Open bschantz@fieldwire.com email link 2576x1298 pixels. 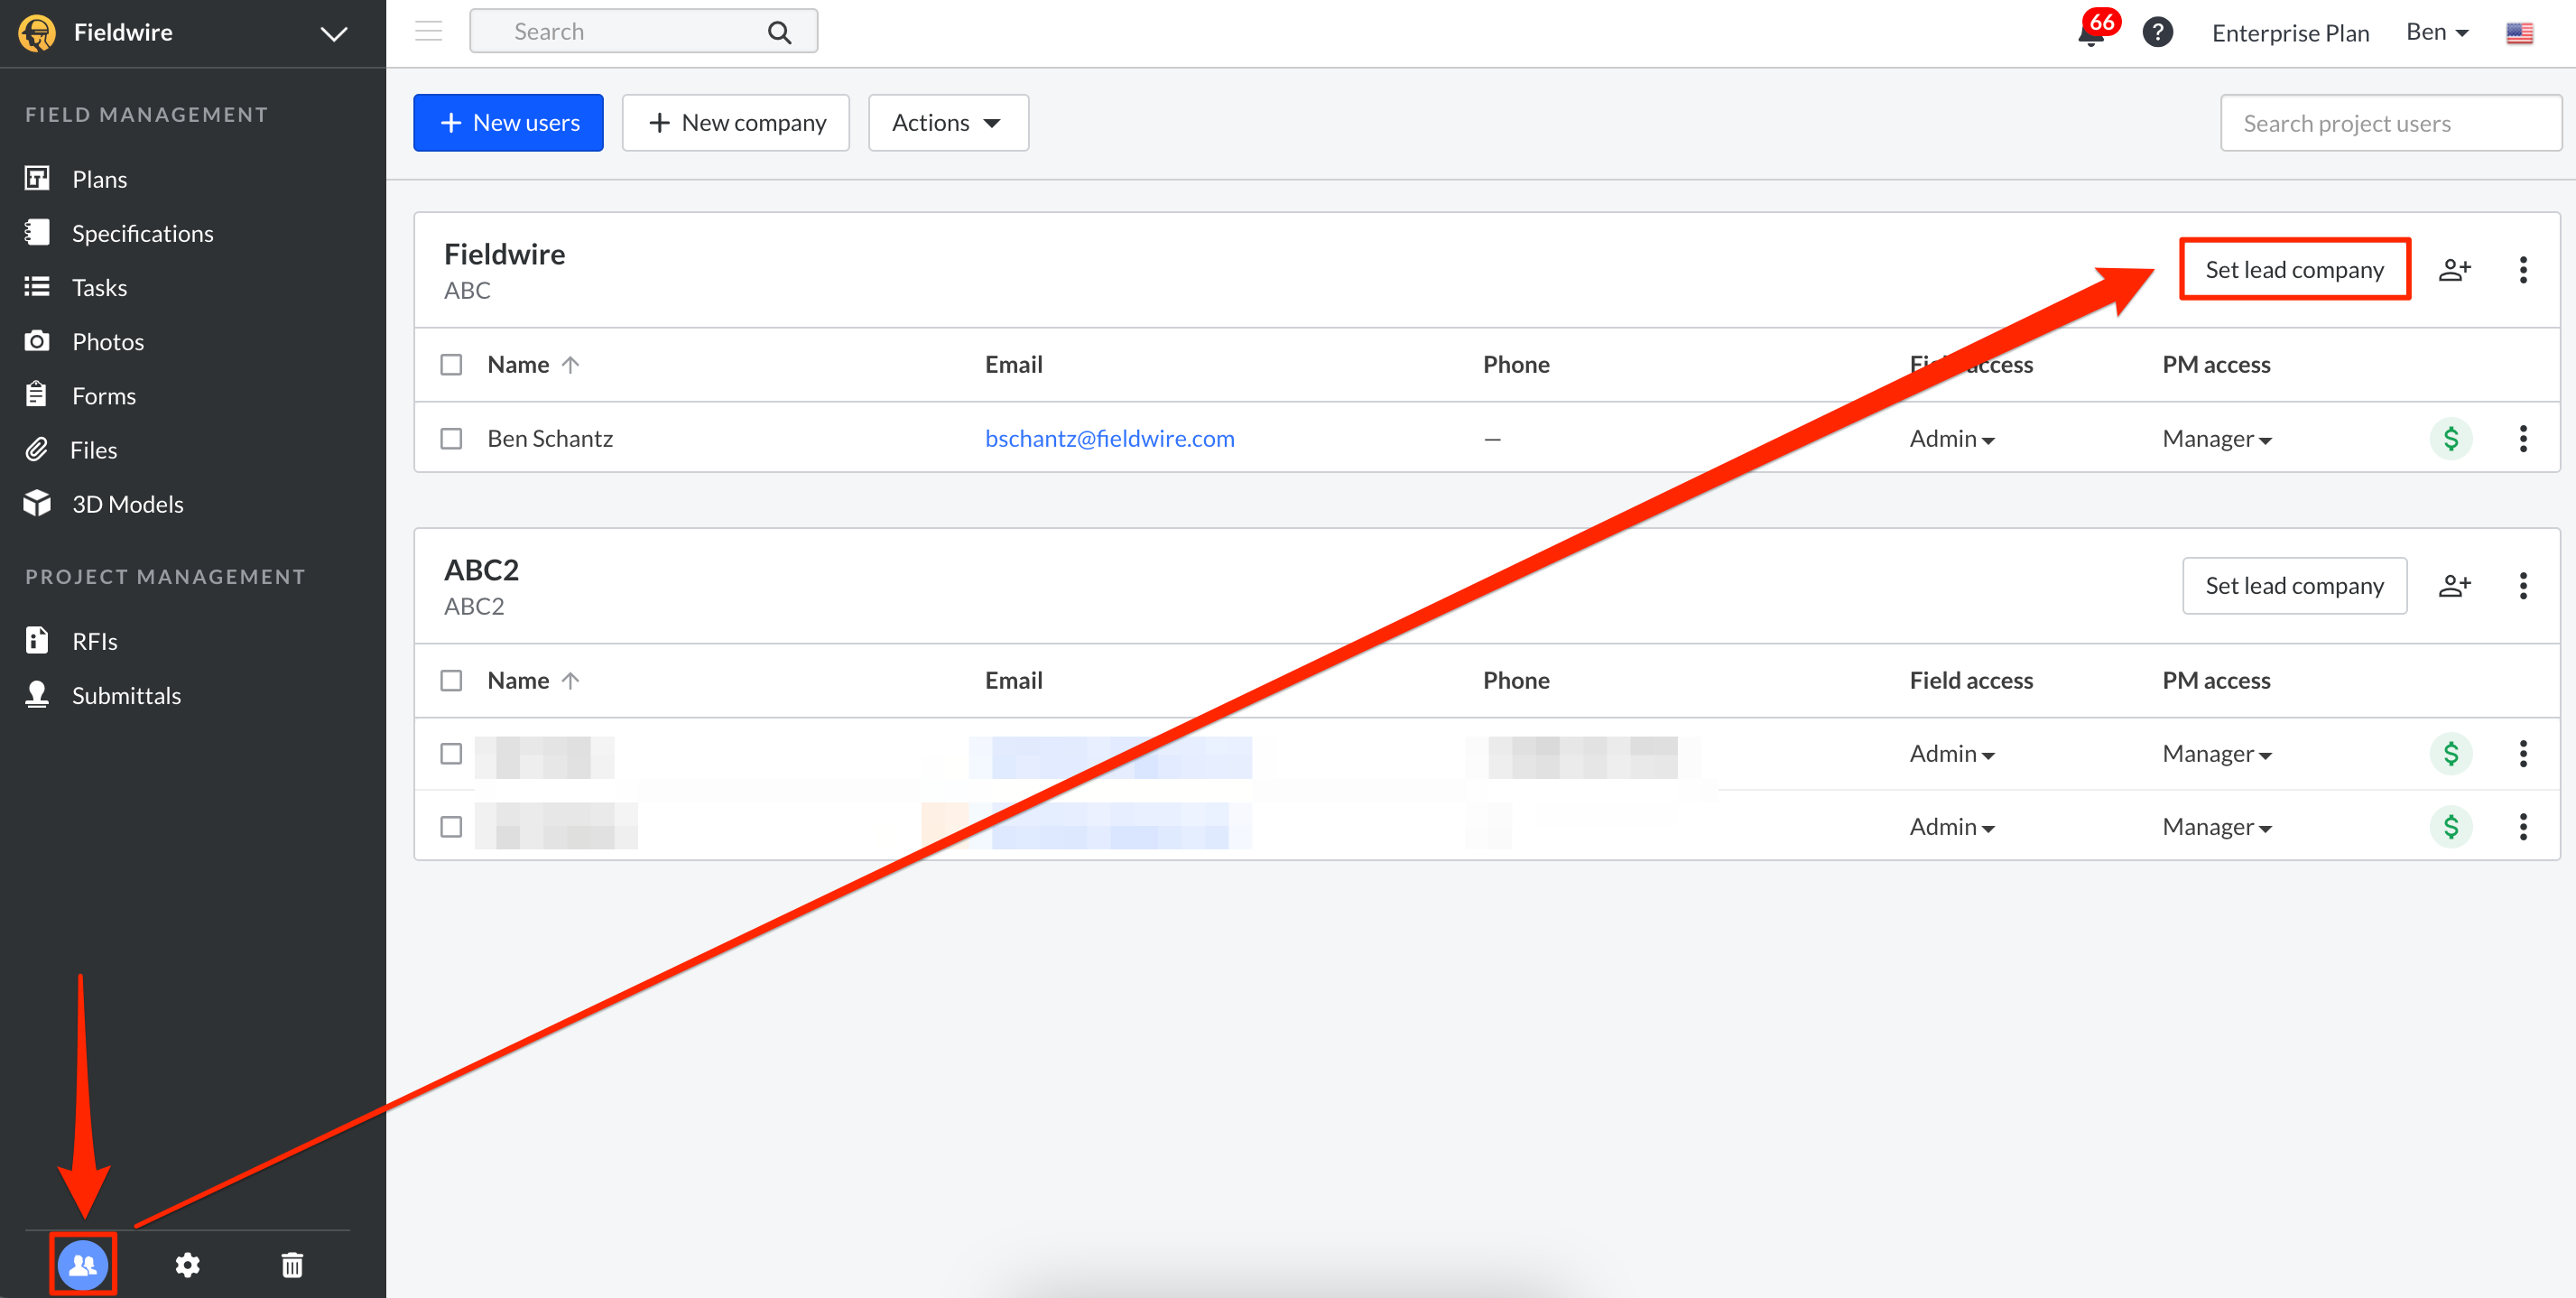tap(1109, 439)
